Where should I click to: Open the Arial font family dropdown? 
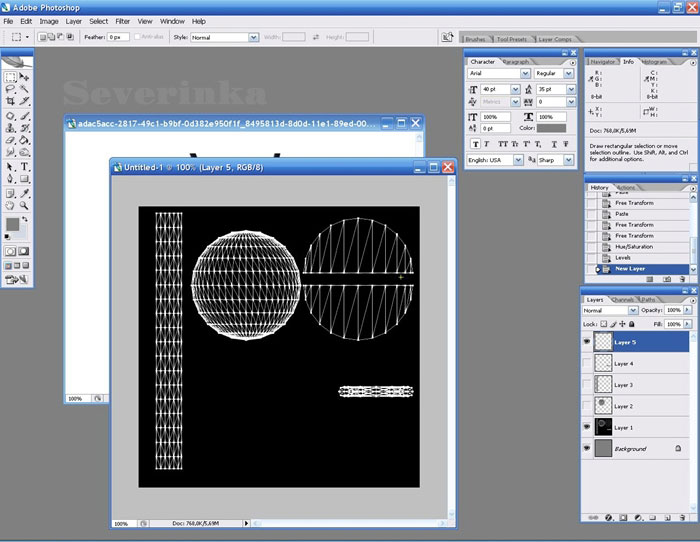point(526,74)
